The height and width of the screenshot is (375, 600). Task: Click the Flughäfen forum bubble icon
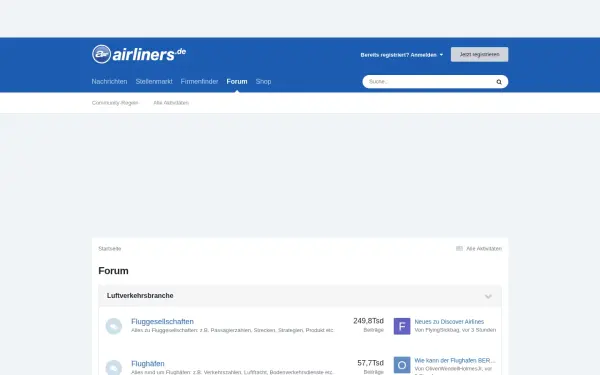coord(114,367)
